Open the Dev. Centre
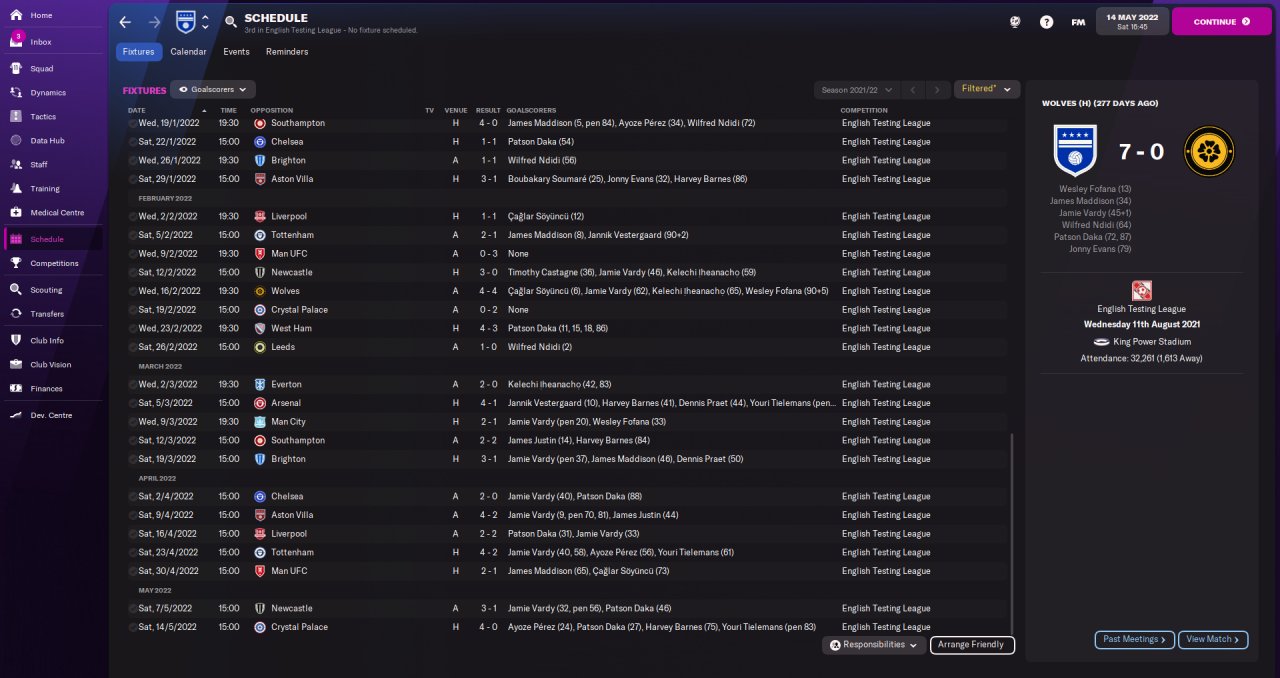This screenshot has height=678, width=1280. pyautogui.click(x=52, y=415)
